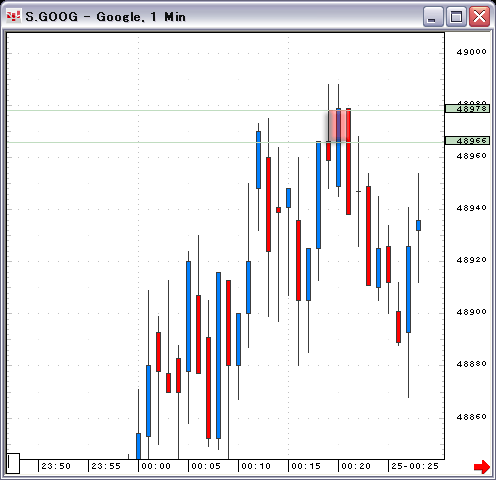496x480 pixels.
Task: Click the 48966 price line marker
Action: click(x=468, y=141)
